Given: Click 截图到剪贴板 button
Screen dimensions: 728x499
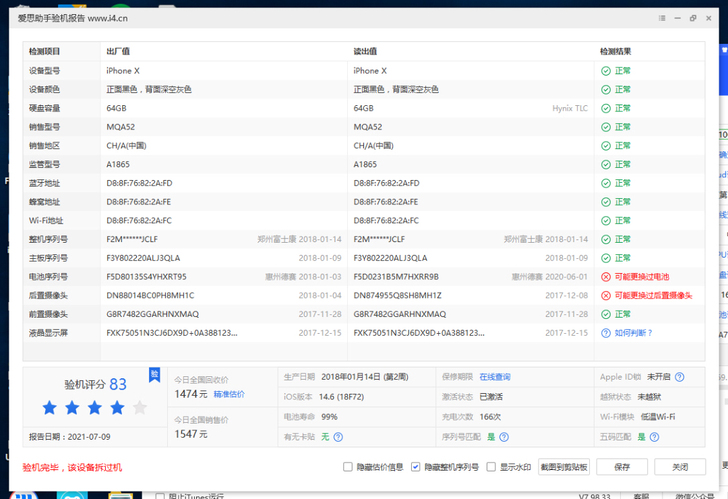Looking at the screenshot, I should [x=564, y=467].
